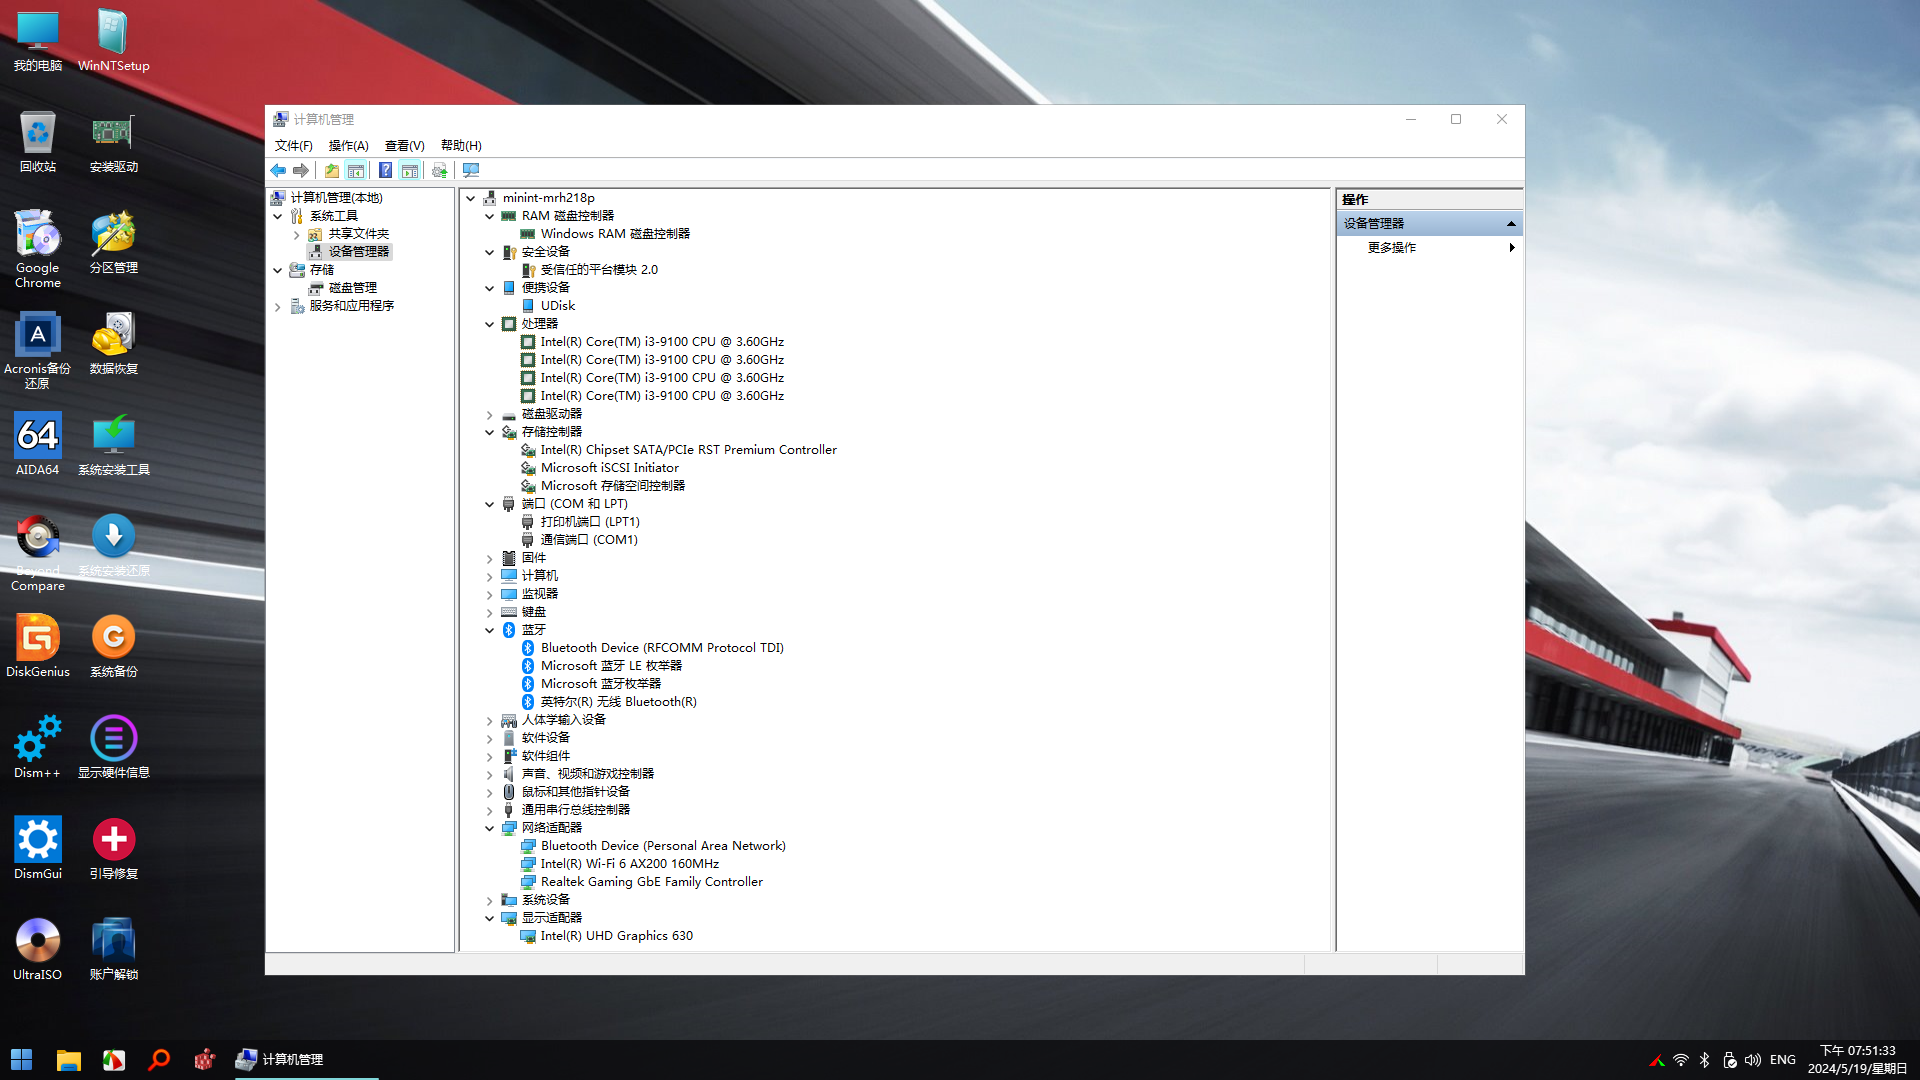This screenshot has height=1080, width=1920.
Task: Open the 数据恢复 desktop icon
Action: (113, 344)
